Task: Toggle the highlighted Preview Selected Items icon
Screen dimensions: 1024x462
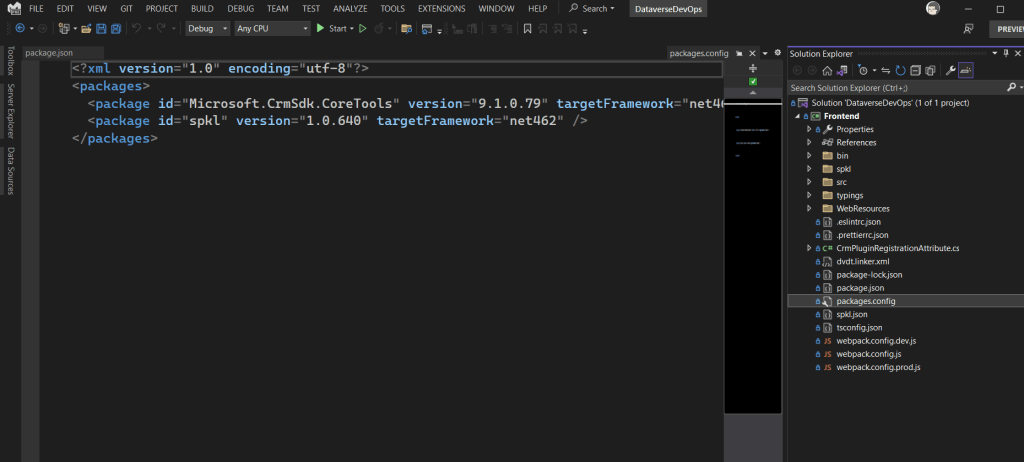Action: pyautogui.click(x=966, y=71)
